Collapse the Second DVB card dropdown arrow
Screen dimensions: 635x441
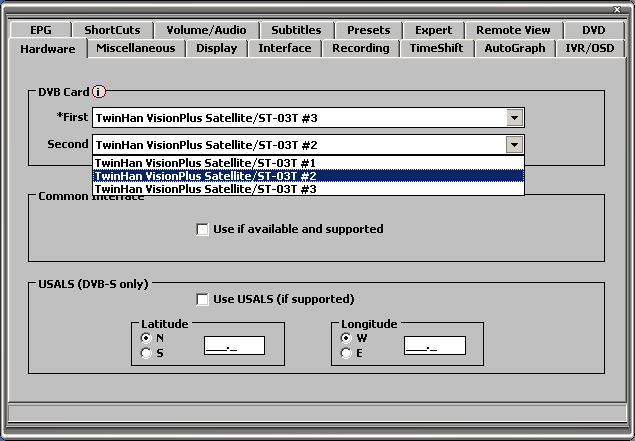[x=514, y=145]
